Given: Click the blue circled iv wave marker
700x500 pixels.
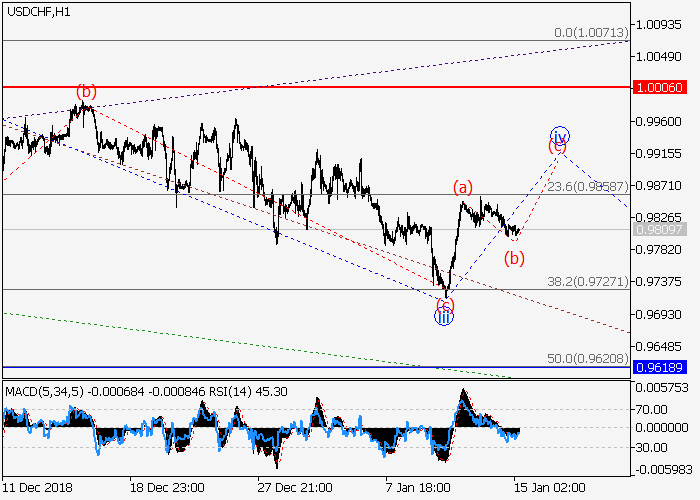Looking at the screenshot, I should tap(560, 135).
